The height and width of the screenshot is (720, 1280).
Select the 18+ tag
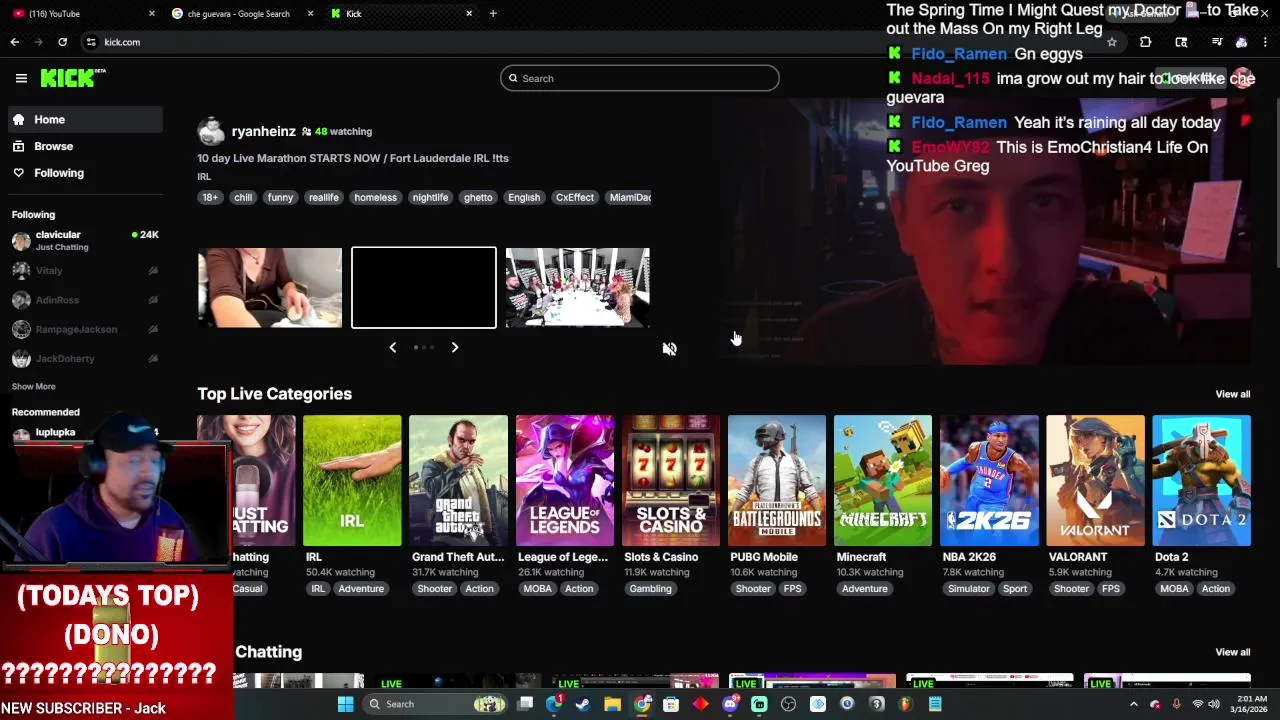(x=210, y=197)
